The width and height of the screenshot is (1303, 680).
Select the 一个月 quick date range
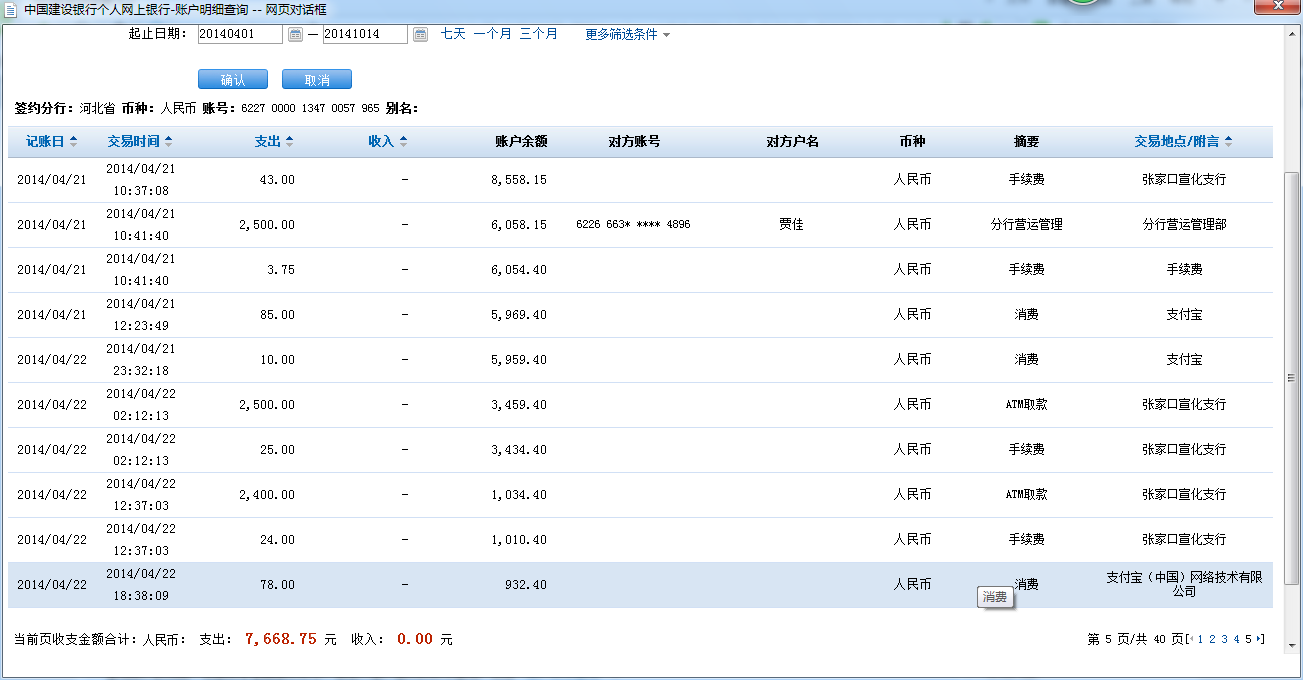click(x=492, y=34)
